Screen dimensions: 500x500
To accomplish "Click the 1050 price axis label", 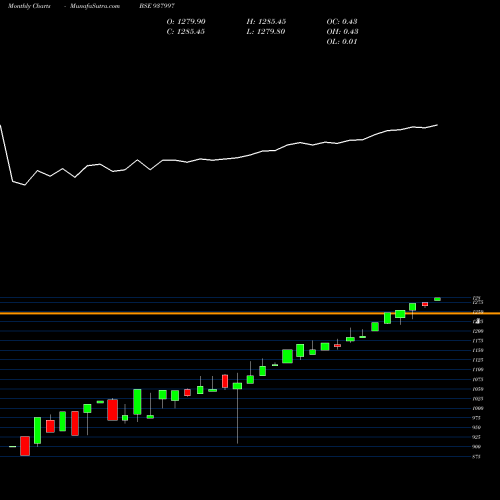I will pos(478,389).
